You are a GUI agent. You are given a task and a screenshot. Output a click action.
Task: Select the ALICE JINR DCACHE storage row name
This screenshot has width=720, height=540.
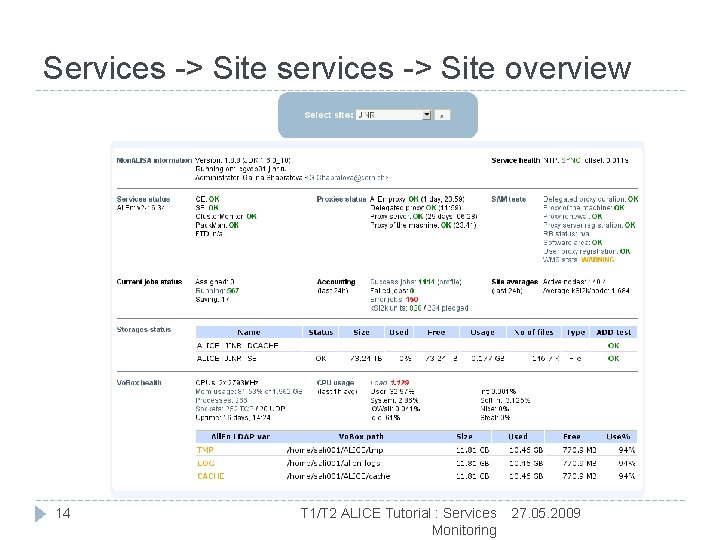(237, 345)
